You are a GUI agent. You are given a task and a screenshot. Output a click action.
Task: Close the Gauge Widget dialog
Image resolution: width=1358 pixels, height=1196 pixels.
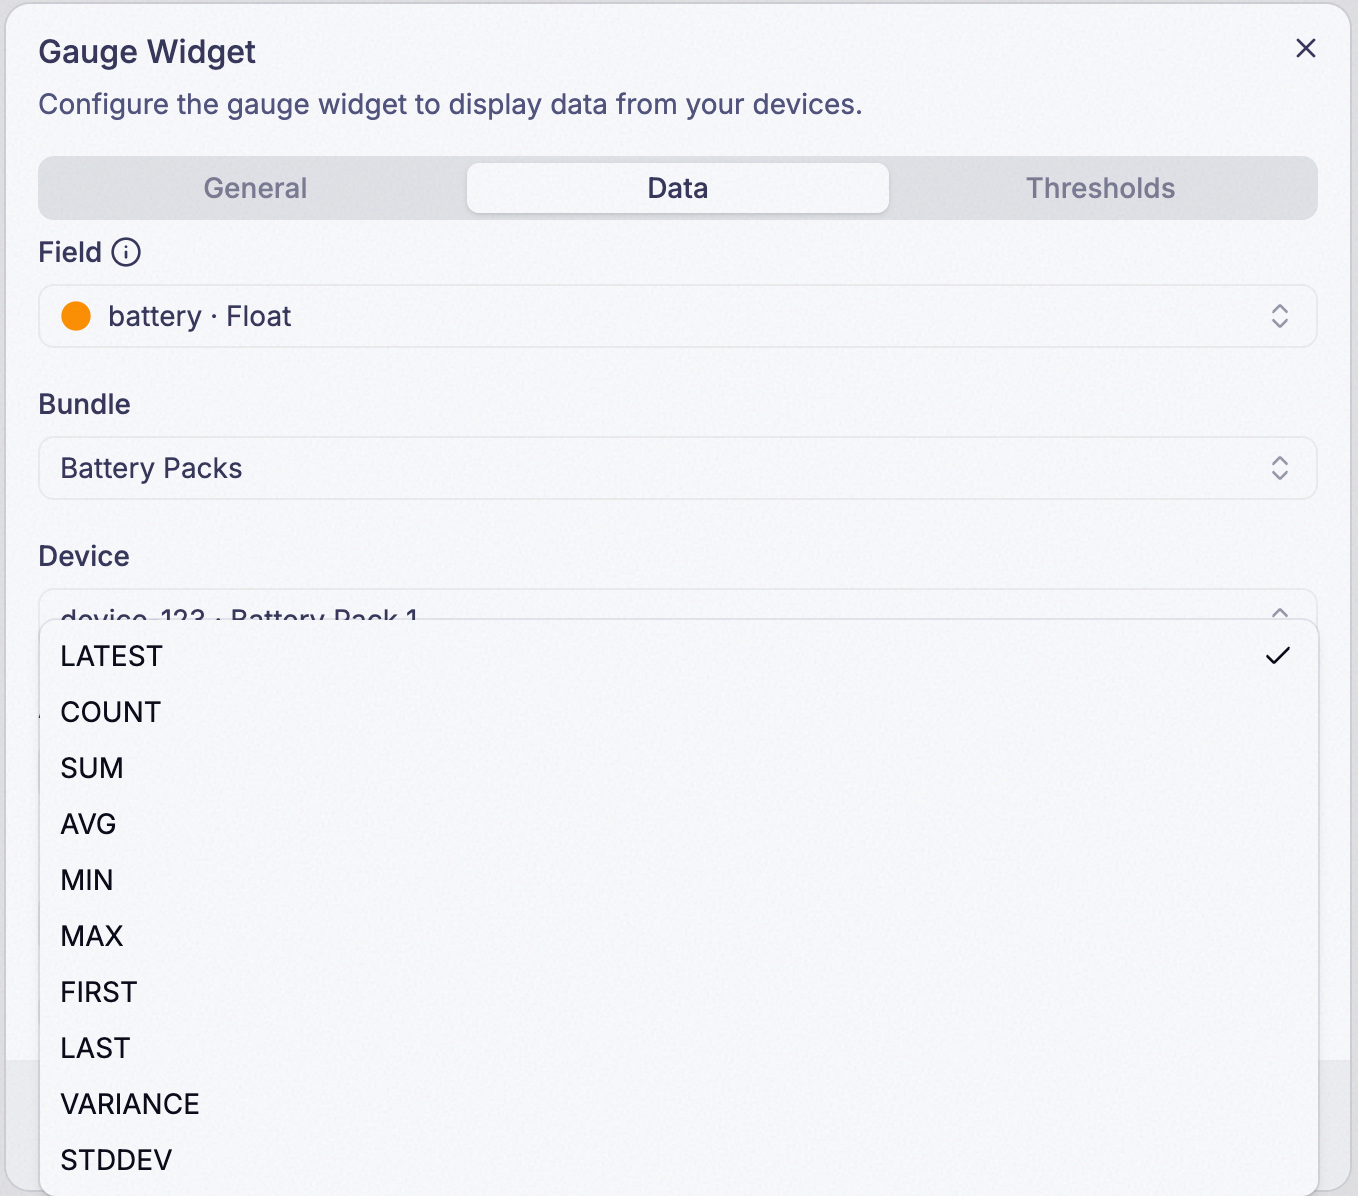click(x=1305, y=48)
